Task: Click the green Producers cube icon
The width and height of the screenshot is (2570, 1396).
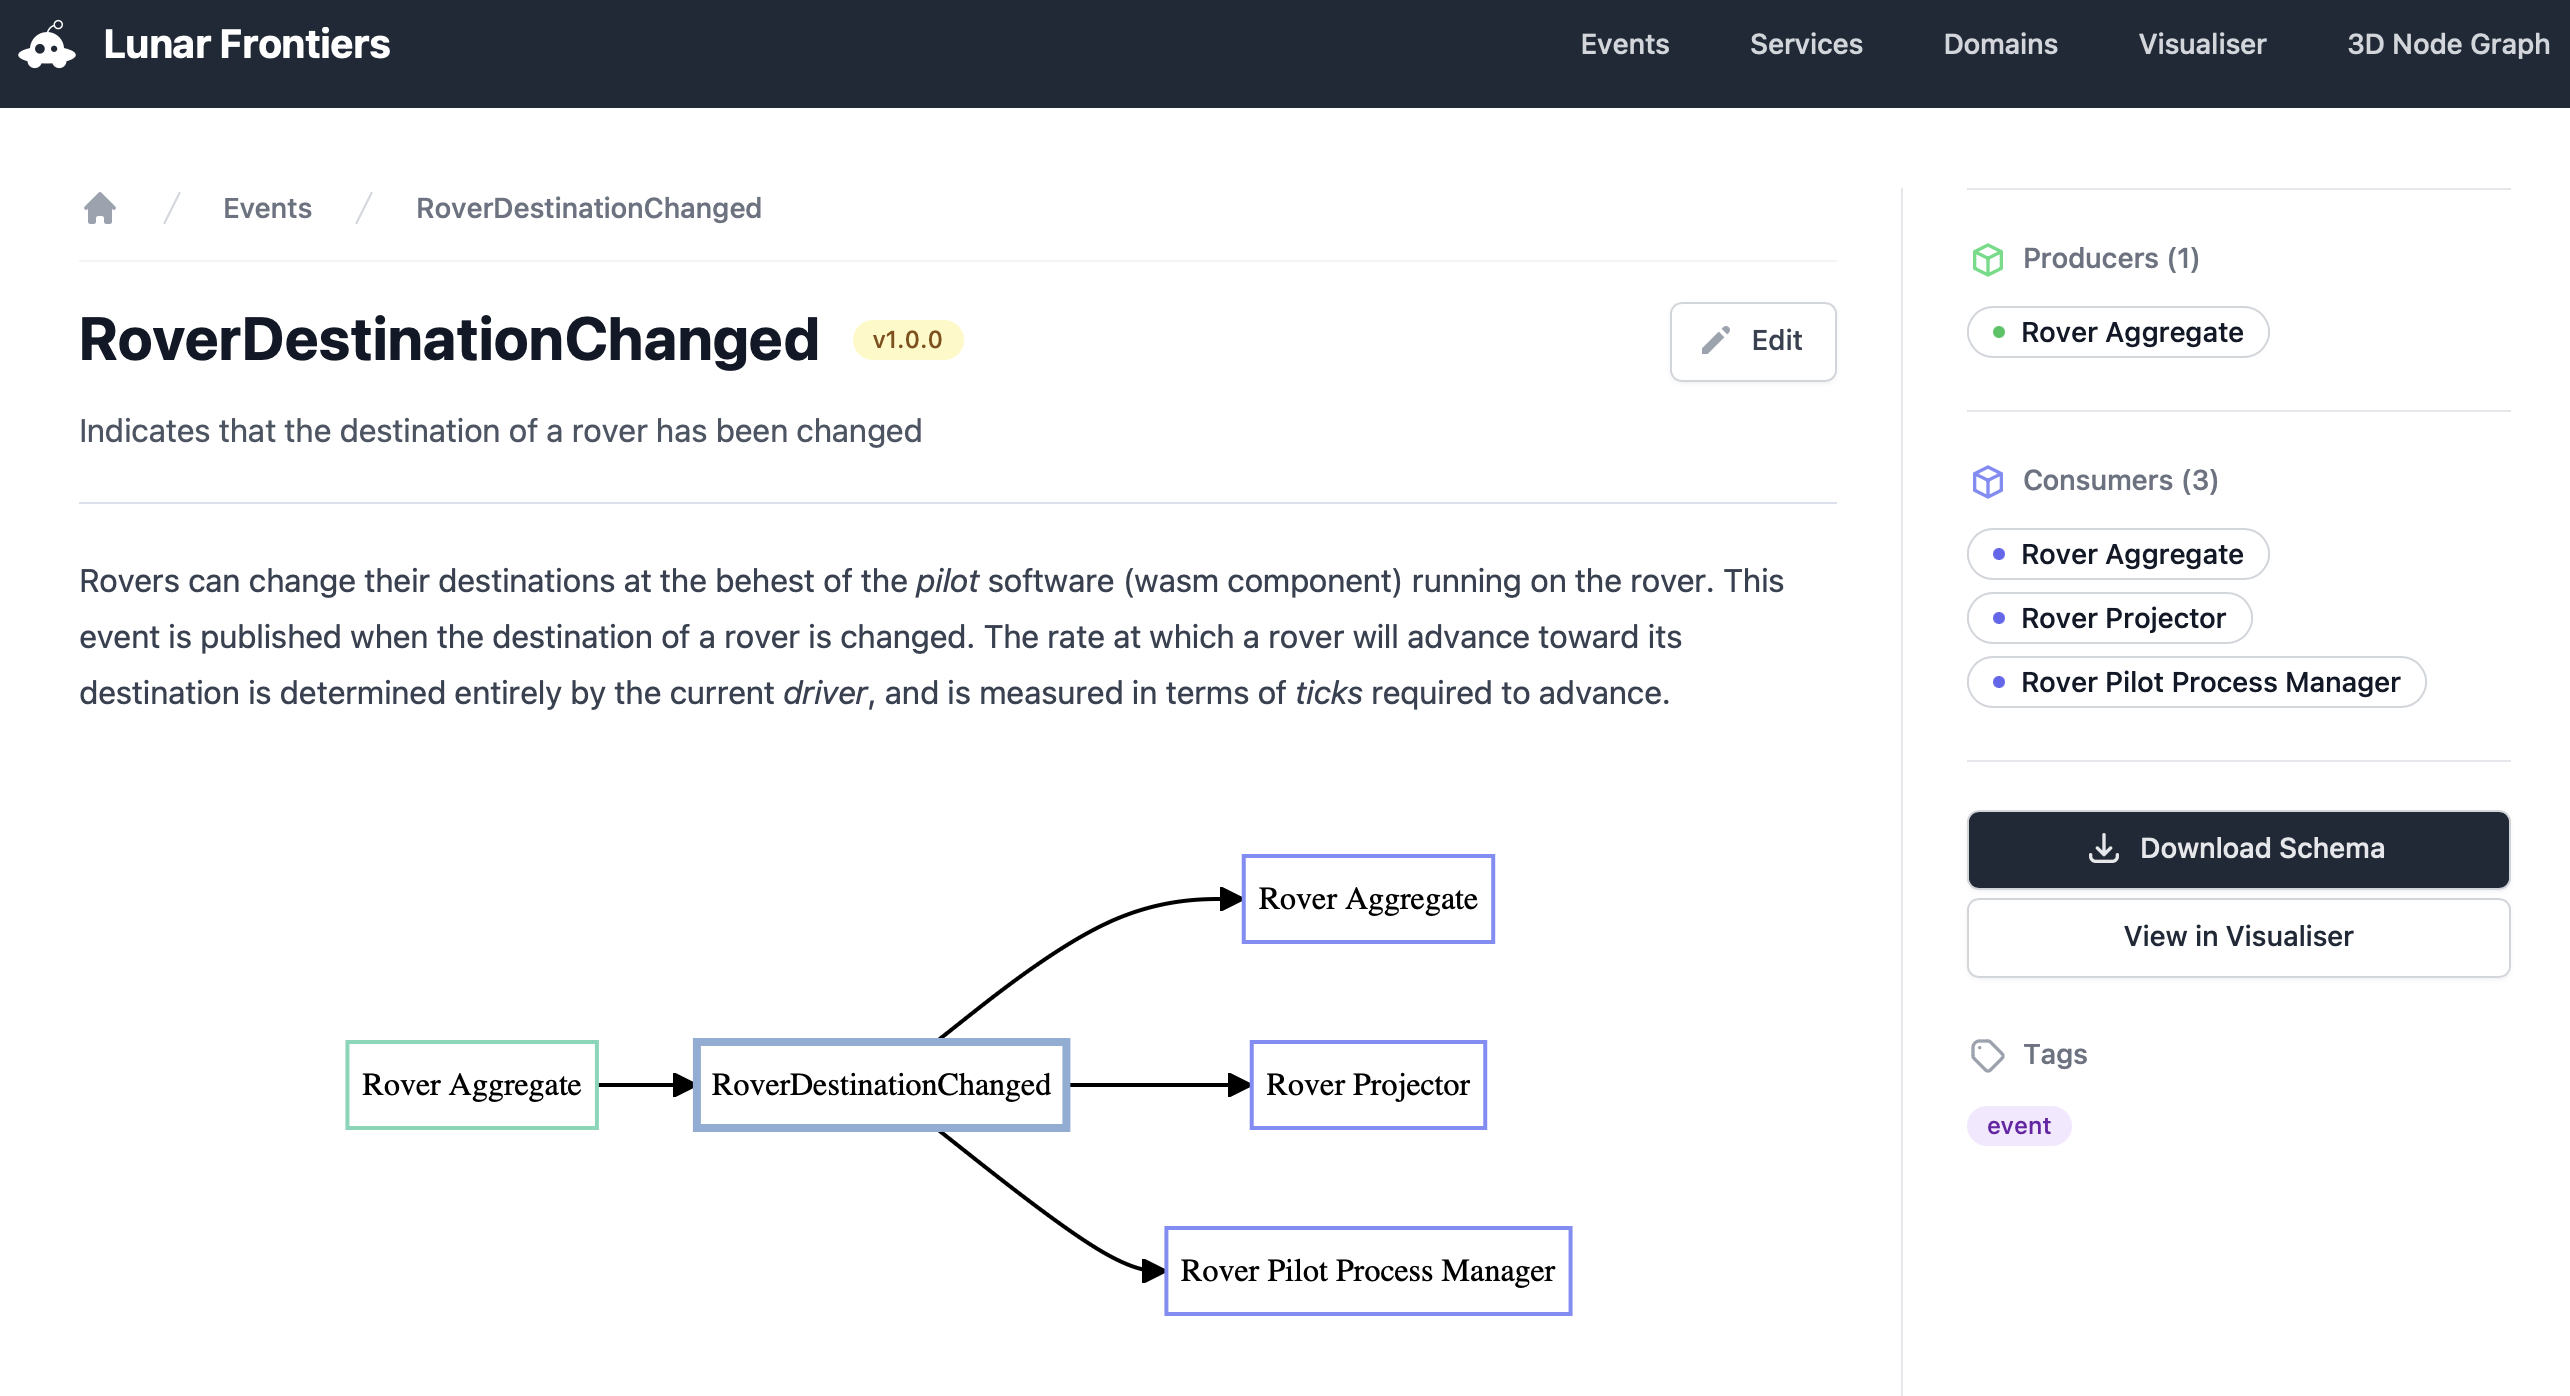Action: (1988, 259)
